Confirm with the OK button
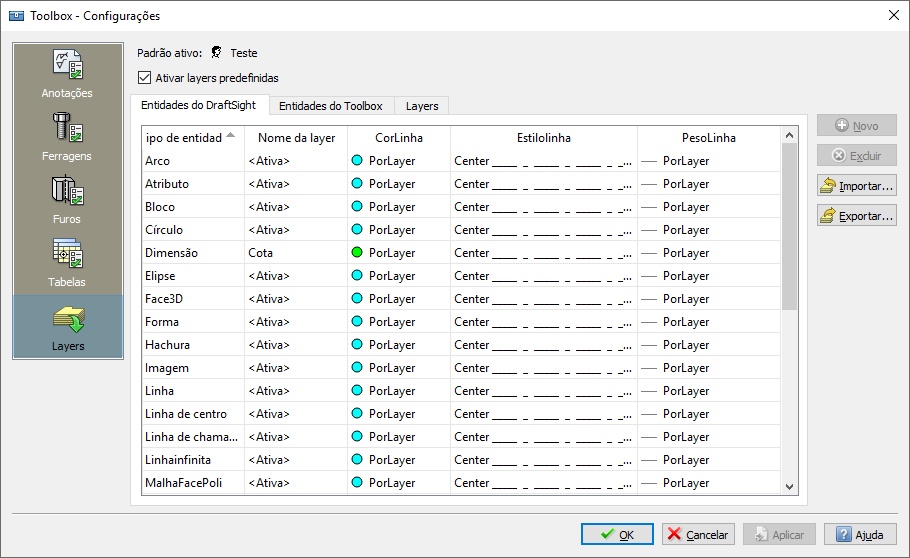 [617, 534]
